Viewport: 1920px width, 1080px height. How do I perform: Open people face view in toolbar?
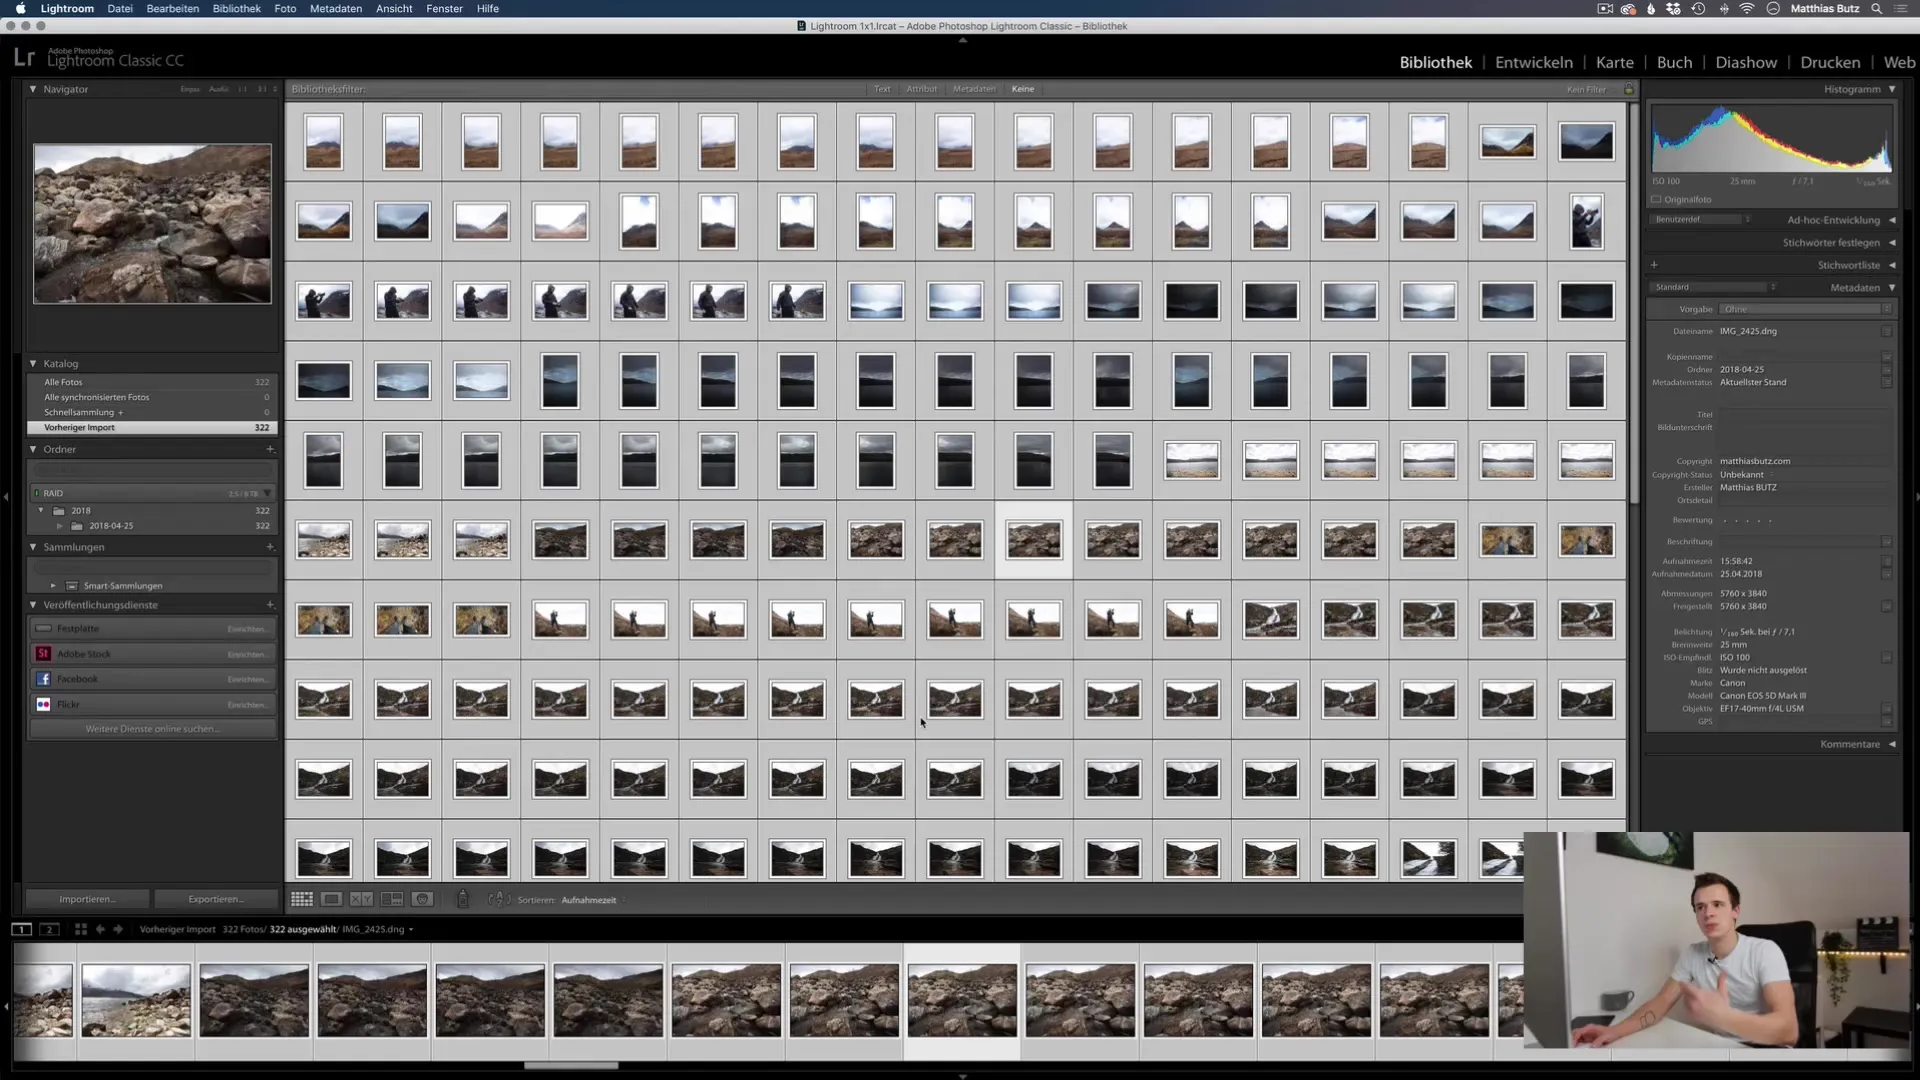(x=422, y=899)
